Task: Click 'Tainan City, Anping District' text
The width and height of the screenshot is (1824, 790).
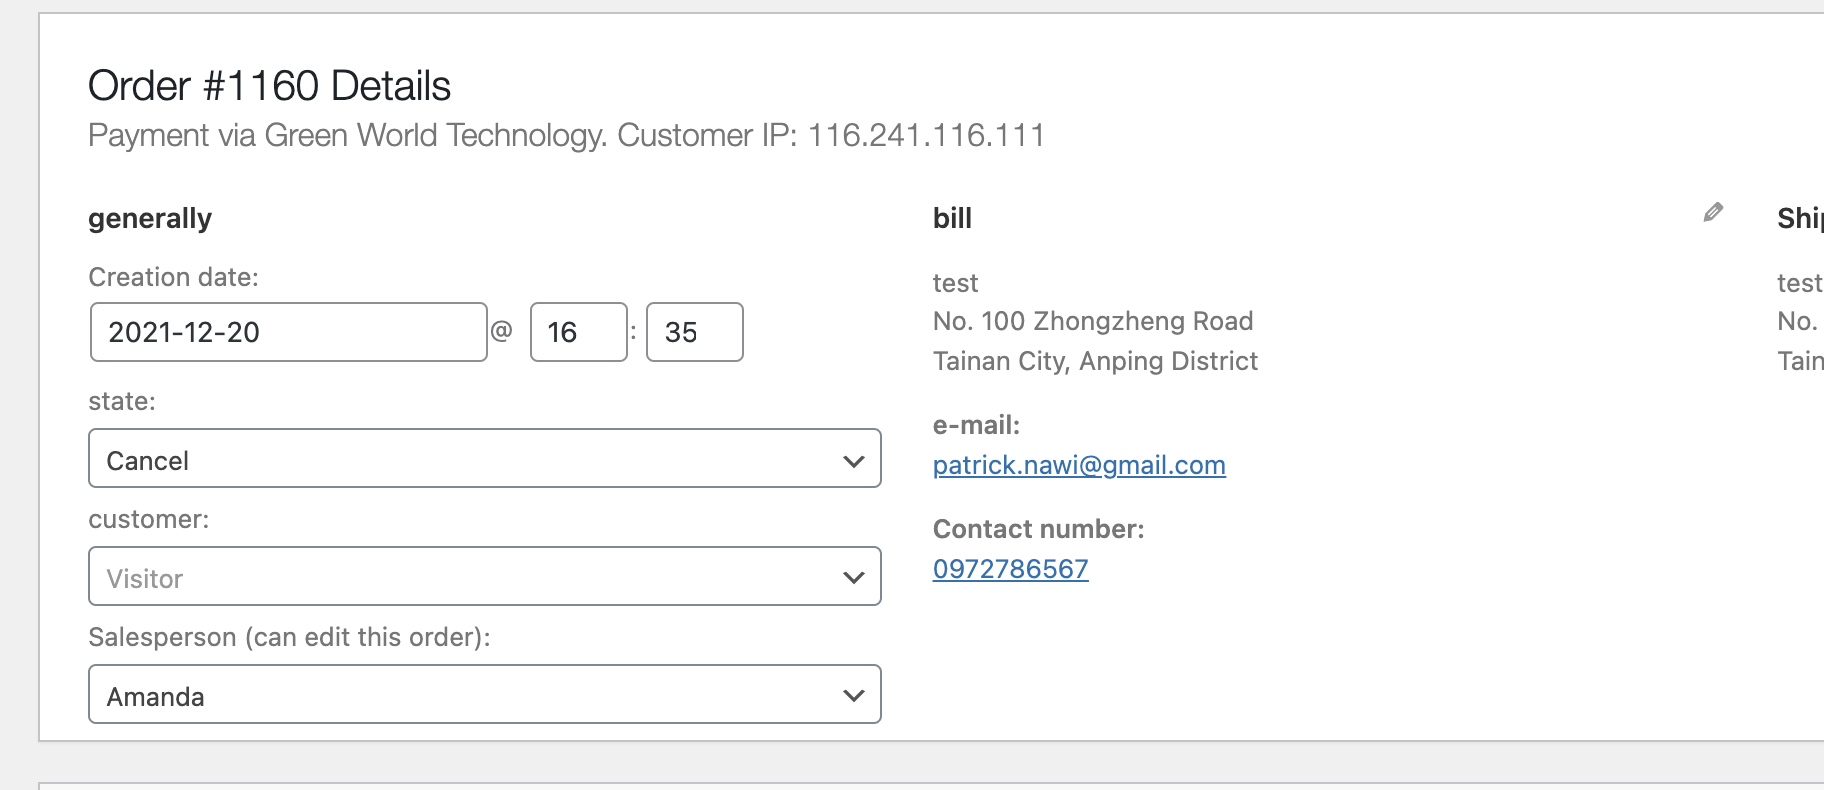Action: click(1095, 361)
